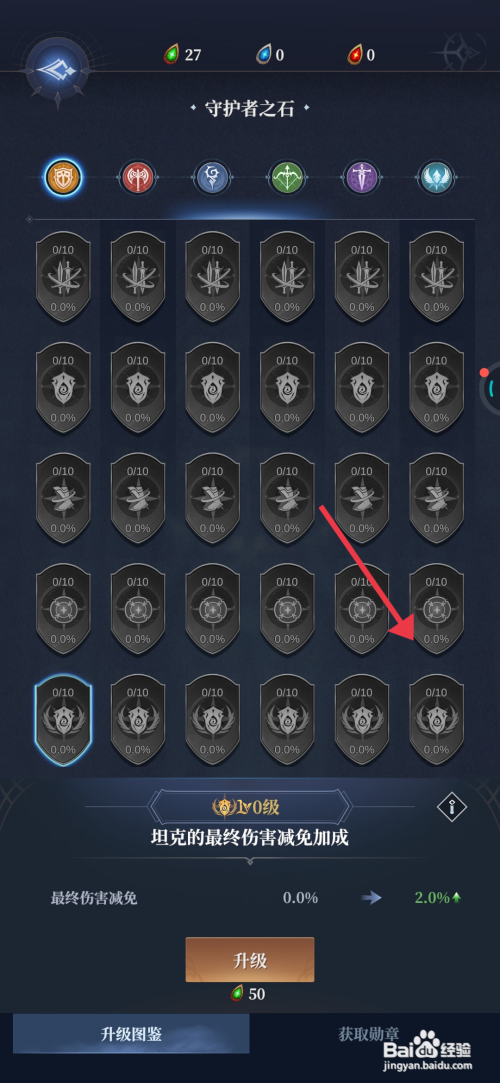Open the diamond info icon

coord(452,806)
